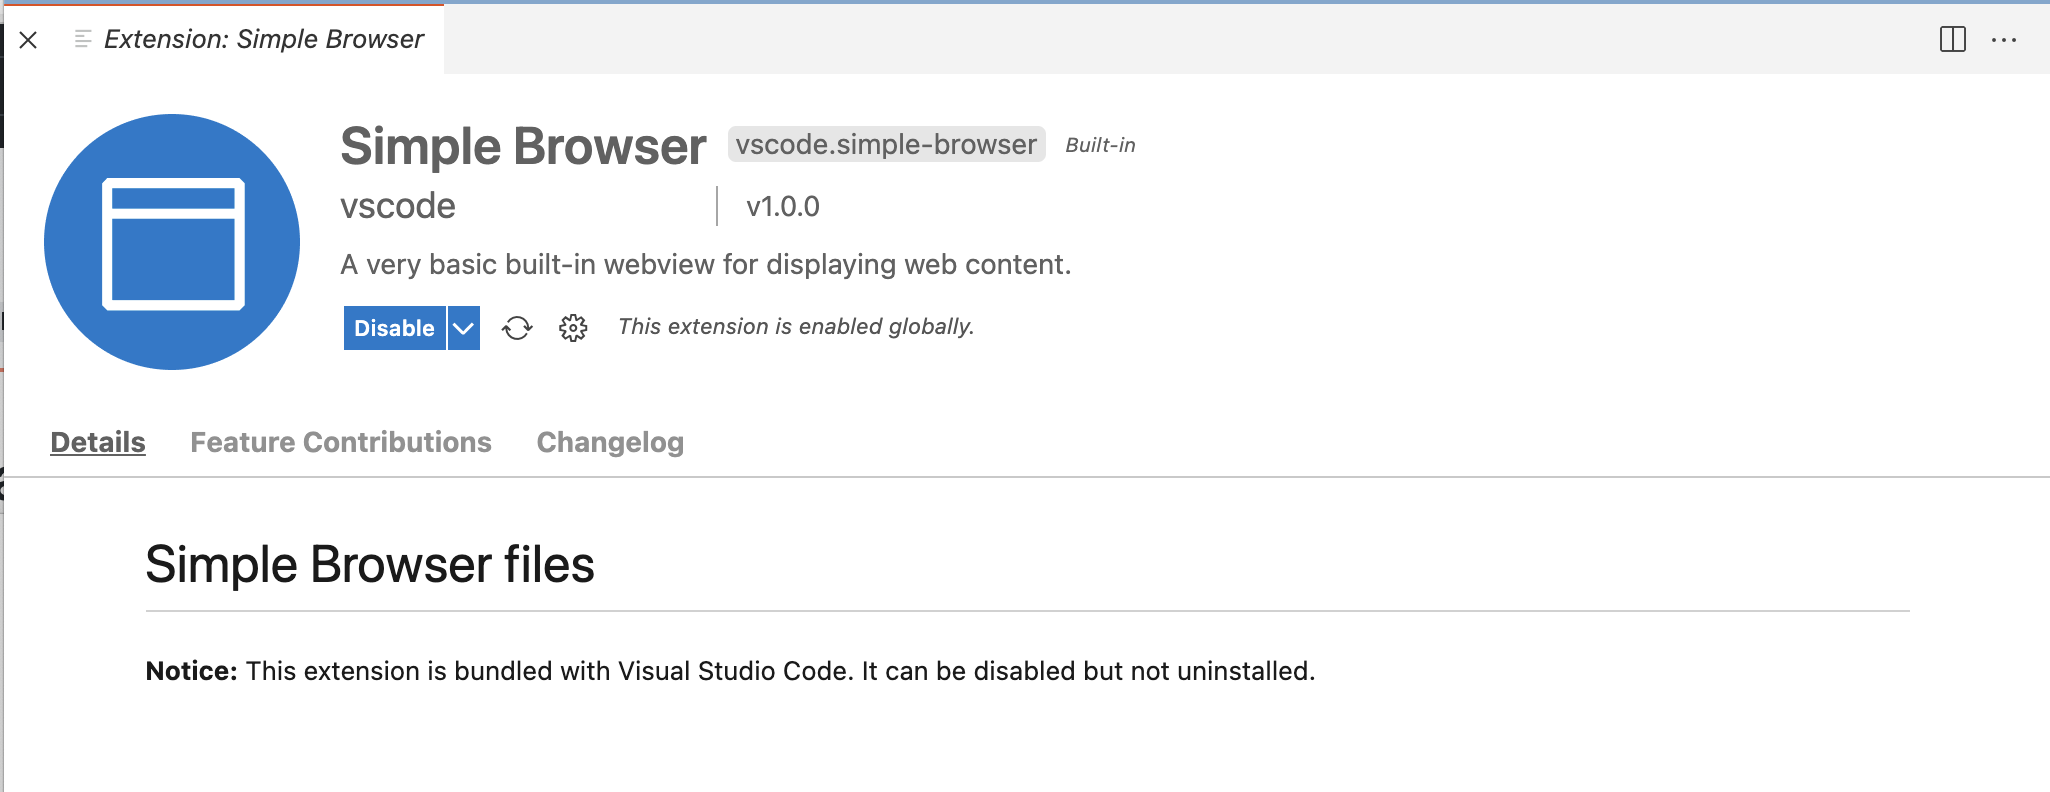Image resolution: width=2050 pixels, height=792 pixels.
Task: Click the reload extension icon
Action: 518,327
